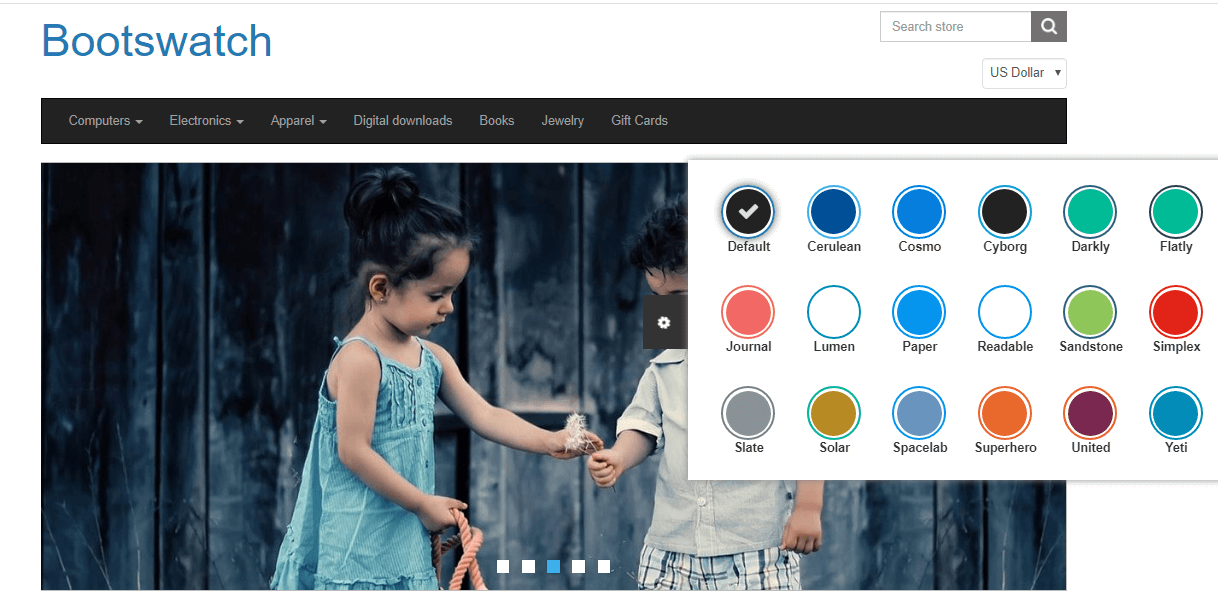Go to the fifth carousel slide
Viewport: 1218px width, 616px height.
[604, 567]
